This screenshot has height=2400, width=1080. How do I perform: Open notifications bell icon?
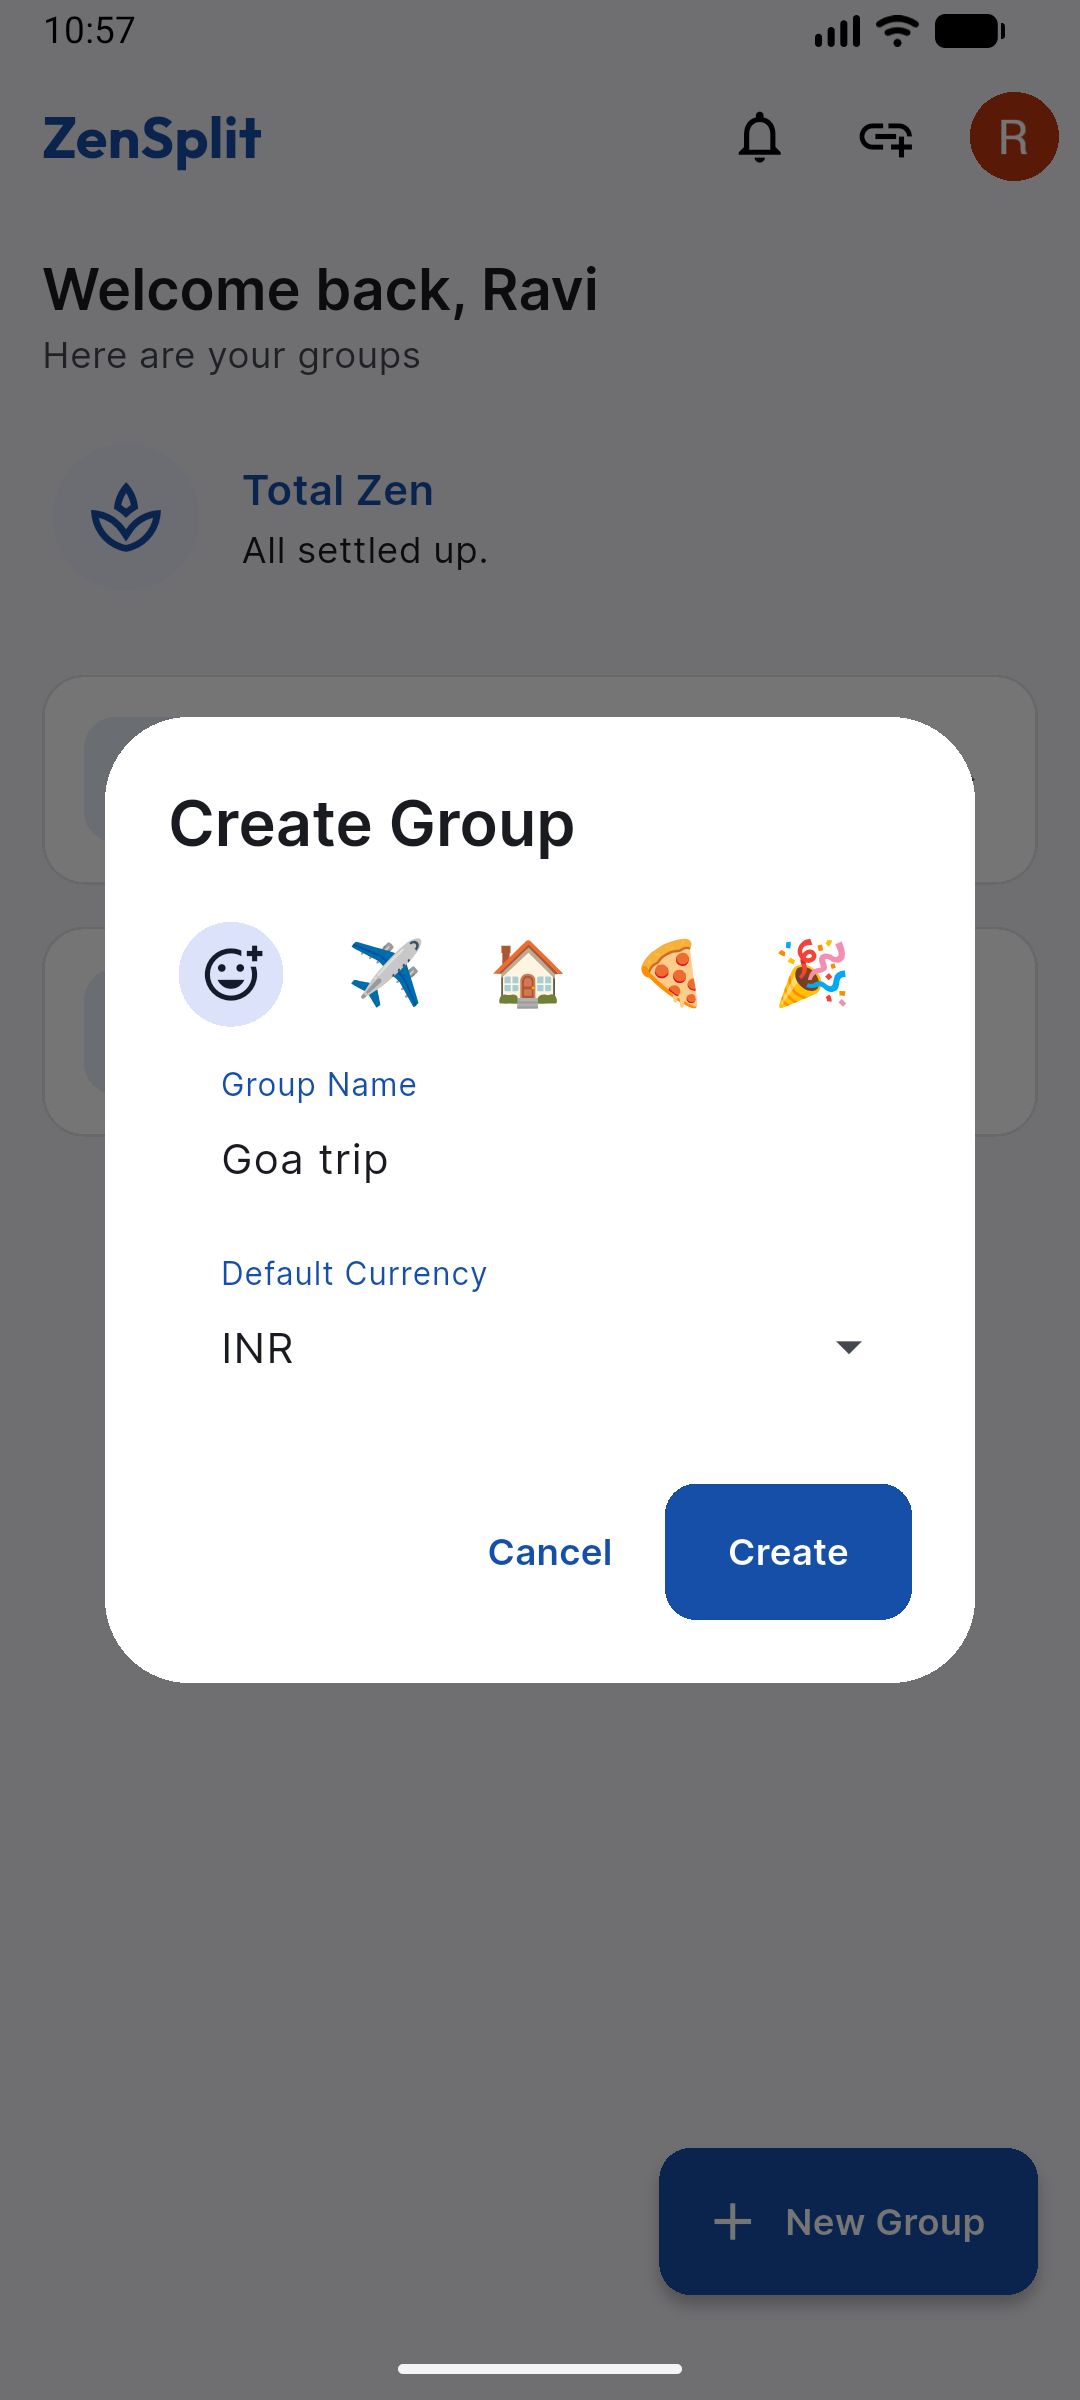pyautogui.click(x=760, y=138)
